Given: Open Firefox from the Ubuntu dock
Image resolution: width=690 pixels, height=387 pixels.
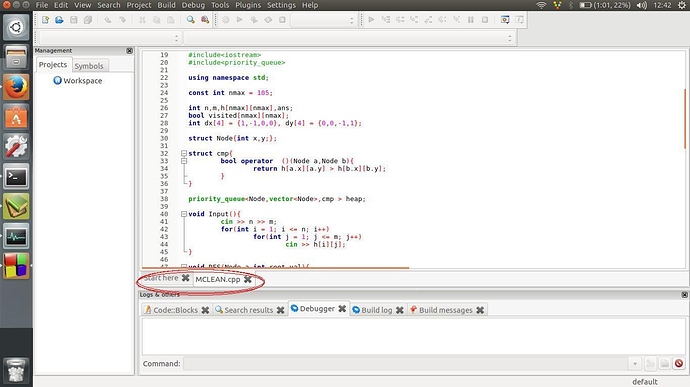Looking at the screenshot, I should (x=16, y=87).
